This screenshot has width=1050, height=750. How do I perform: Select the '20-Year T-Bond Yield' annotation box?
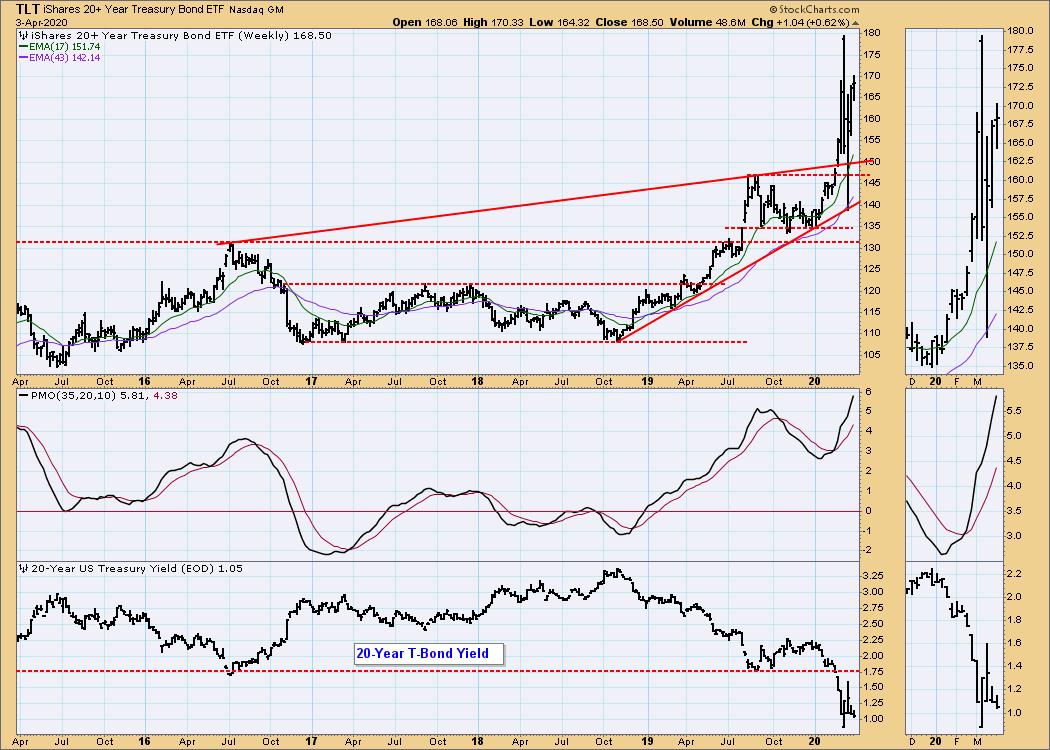[429, 654]
